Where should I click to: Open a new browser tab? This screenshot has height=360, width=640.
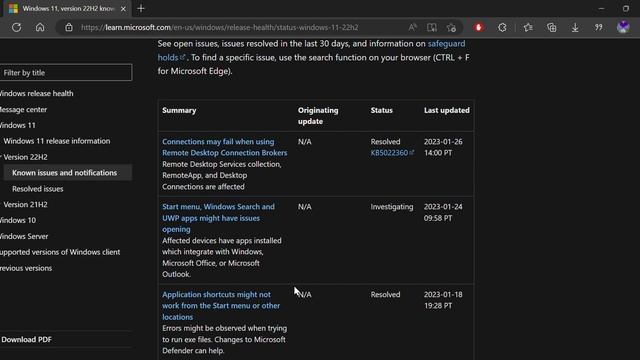141,8
